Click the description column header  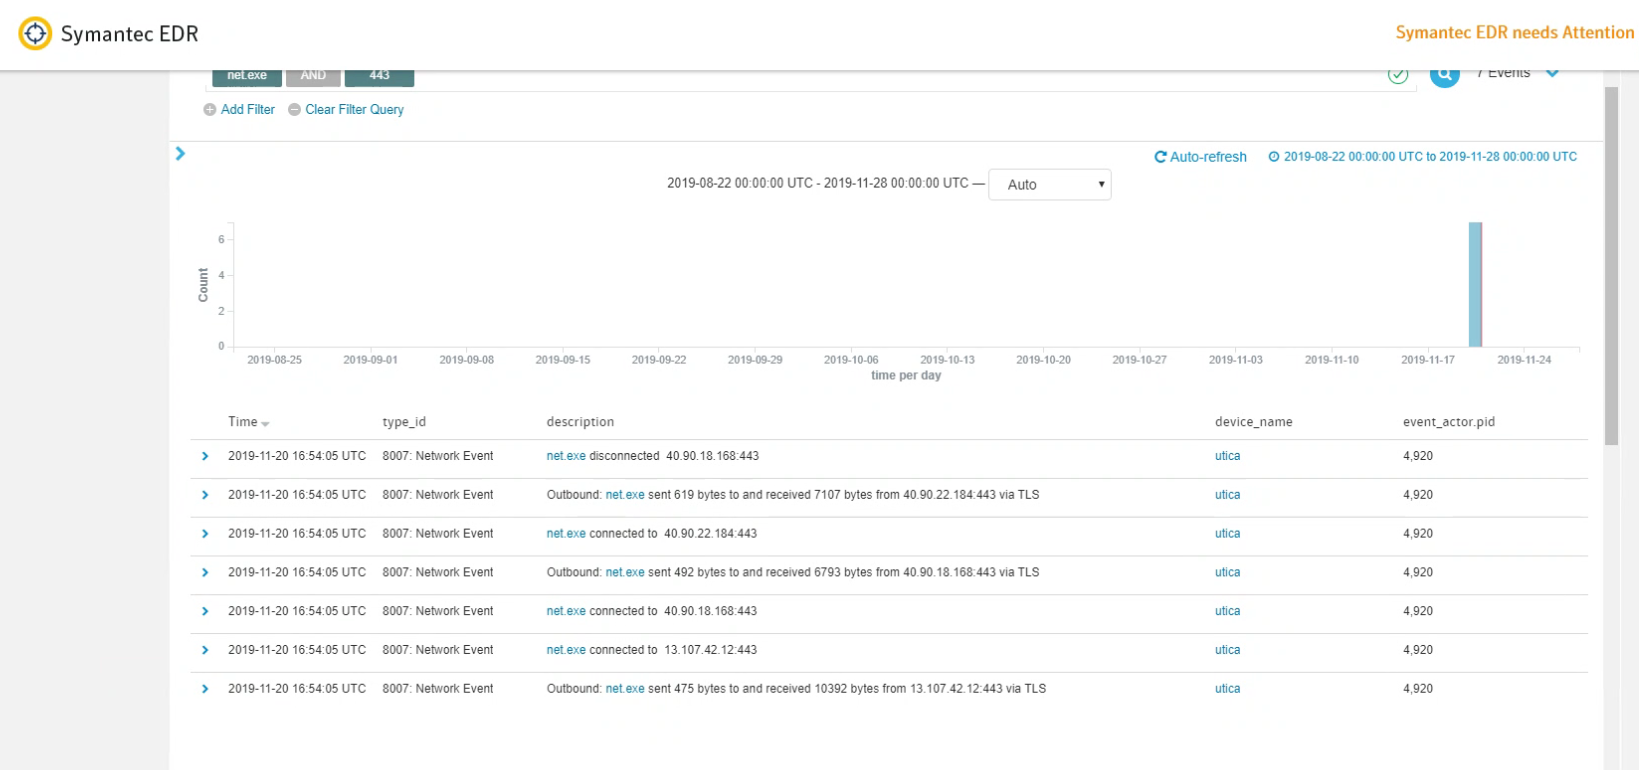coord(580,422)
